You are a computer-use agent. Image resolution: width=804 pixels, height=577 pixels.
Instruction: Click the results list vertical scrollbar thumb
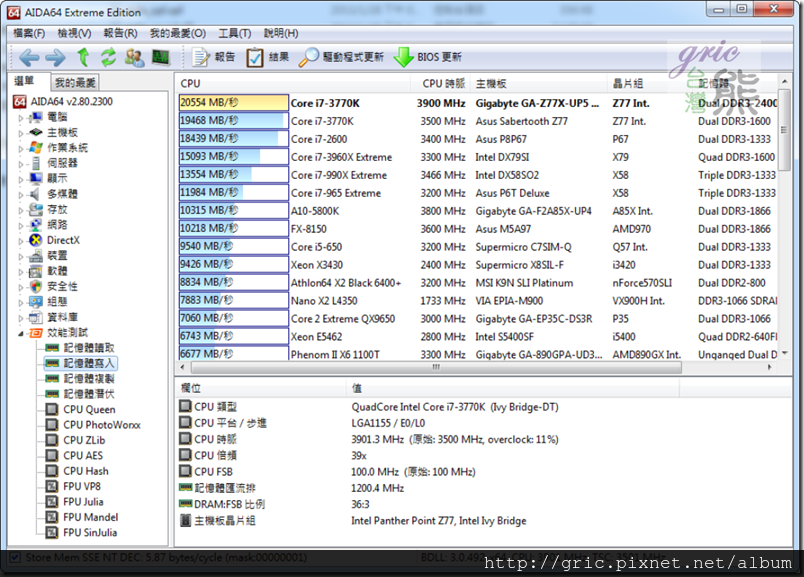point(784,130)
